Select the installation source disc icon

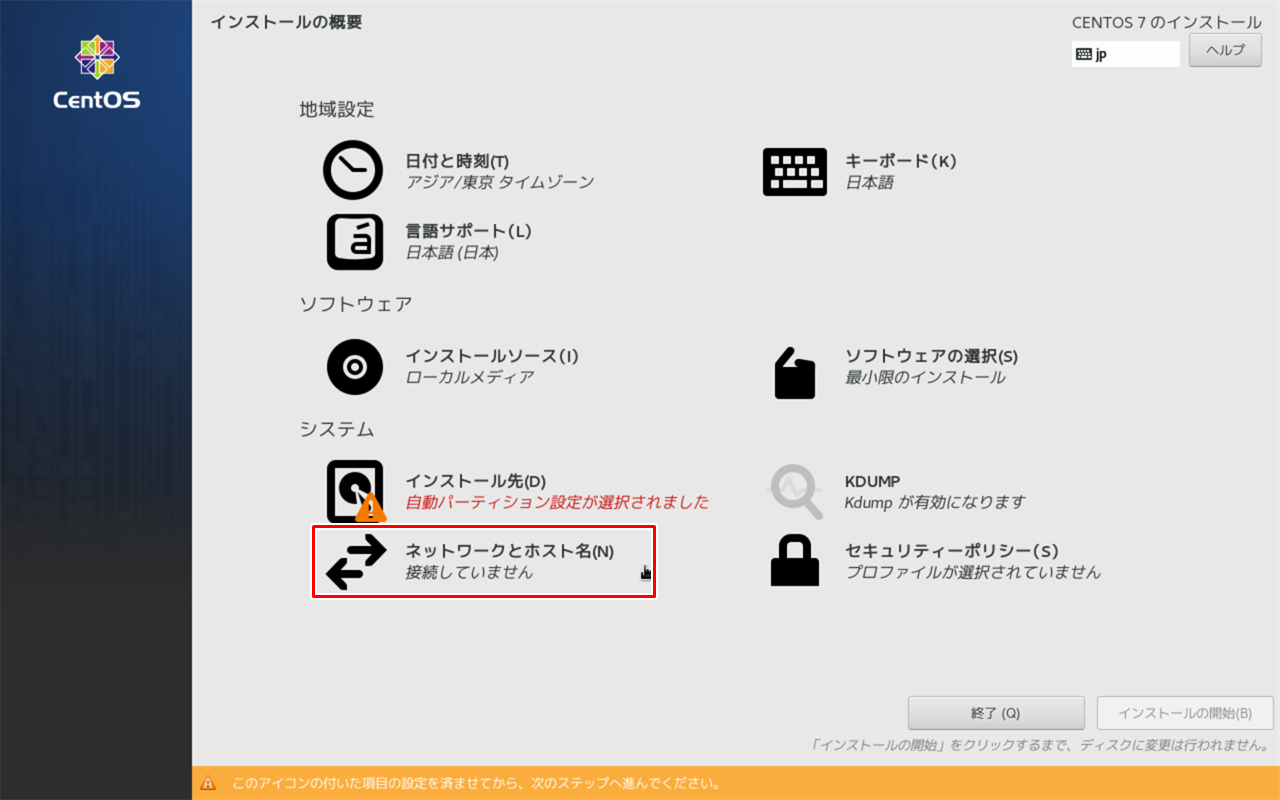click(355, 367)
